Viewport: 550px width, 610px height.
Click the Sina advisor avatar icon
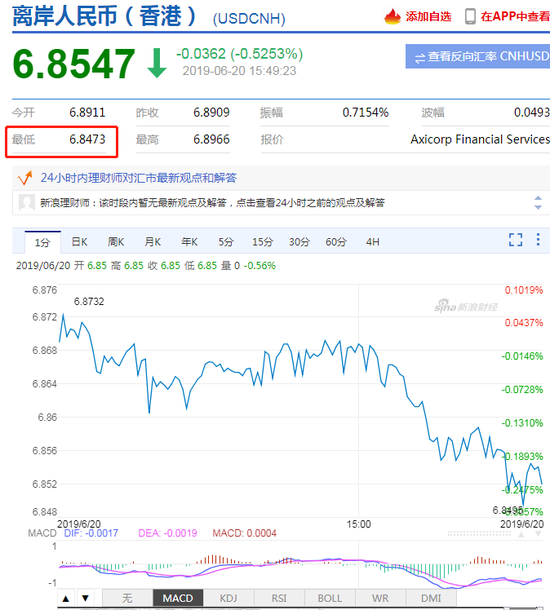(x=27, y=202)
